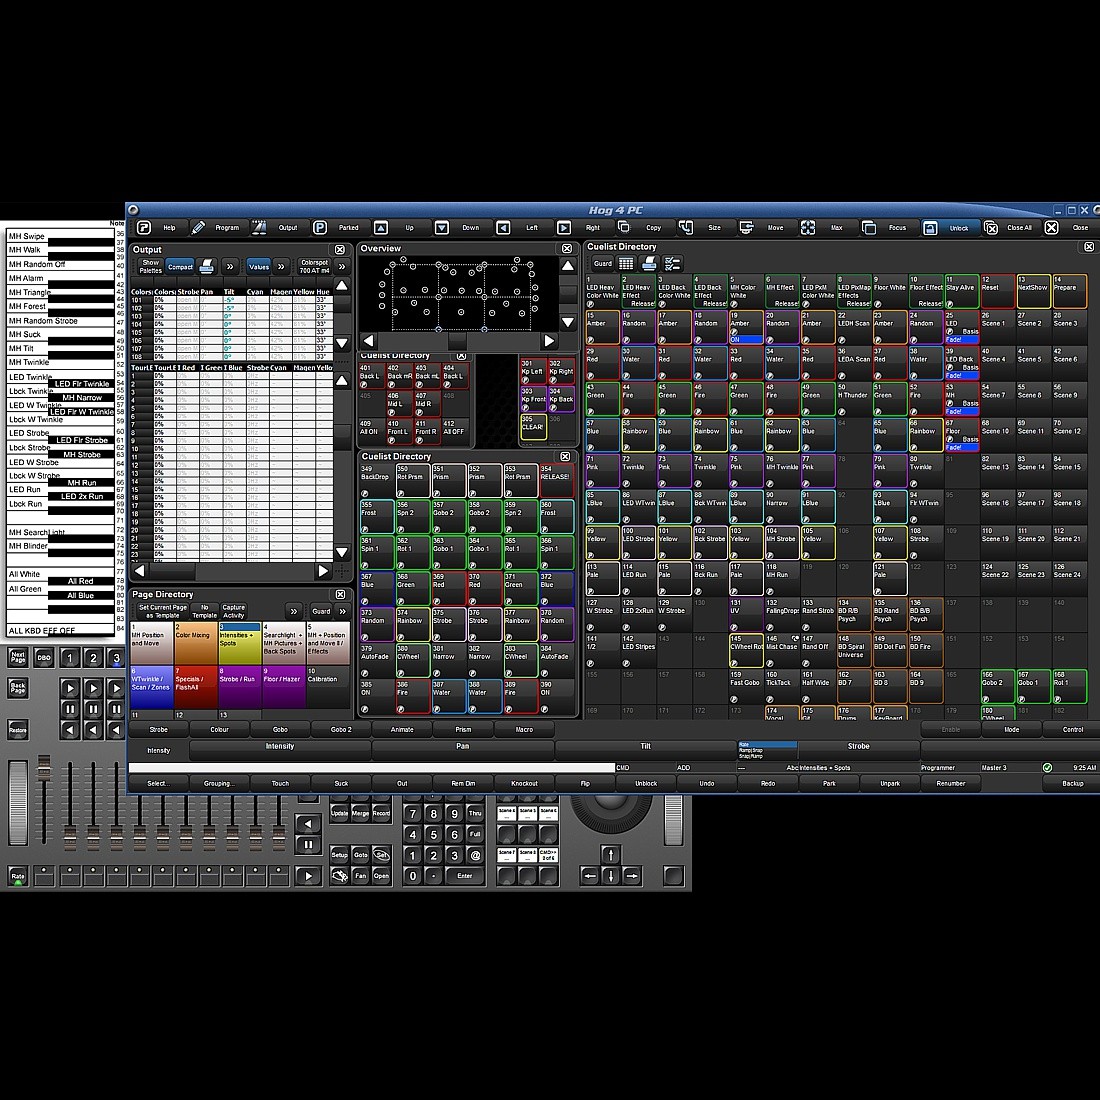The width and height of the screenshot is (1100, 1100).
Task: Select No Template in Page Directory
Action: tap(204, 611)
